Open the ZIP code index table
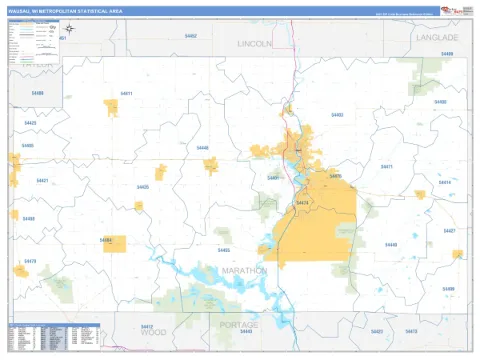The width and height of the screenshot is (480, 360). pos(54,337)
